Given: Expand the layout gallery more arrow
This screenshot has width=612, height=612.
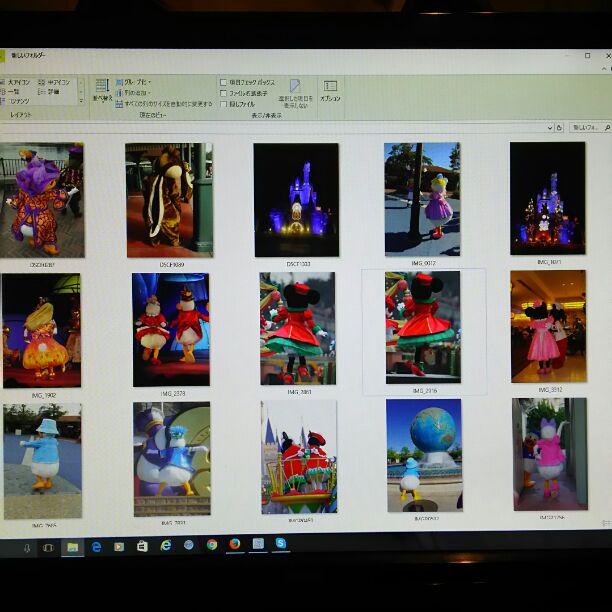Looking at the screenshot, I should coord(81,101).
